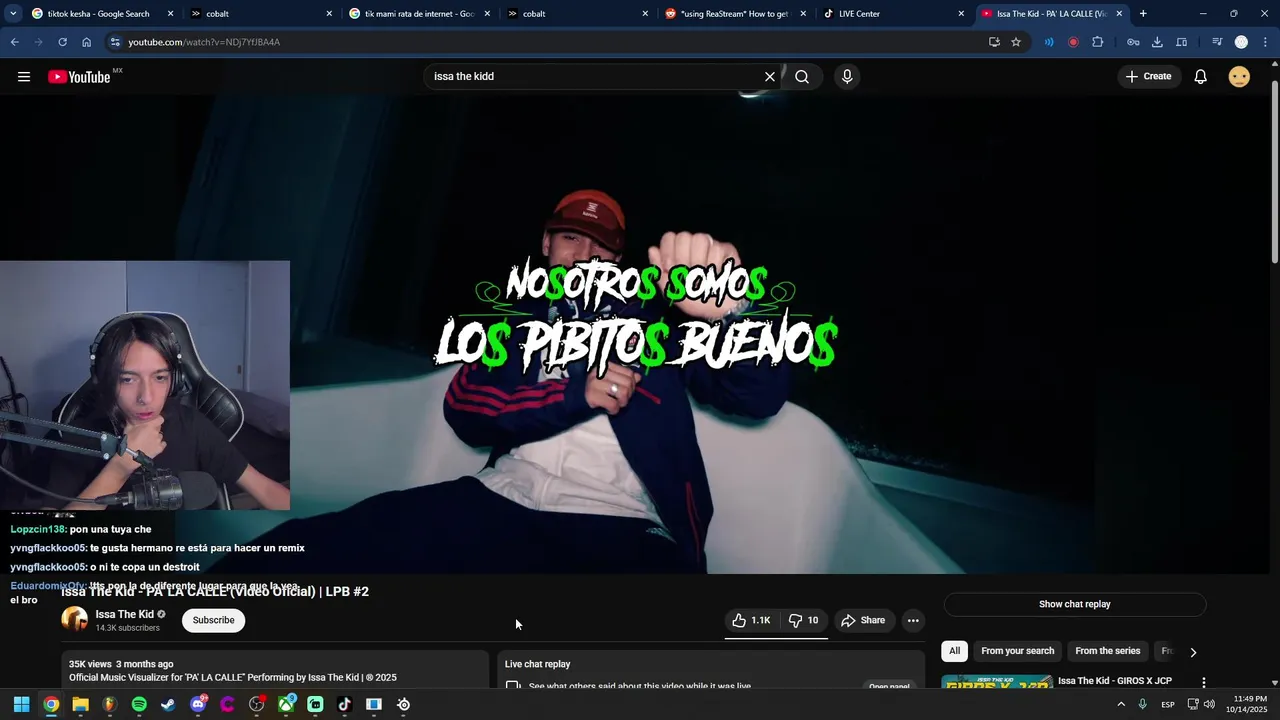The image size is (1280, 720).
Task: Click the search magnifier button
Action: click(x=802, y=77)
